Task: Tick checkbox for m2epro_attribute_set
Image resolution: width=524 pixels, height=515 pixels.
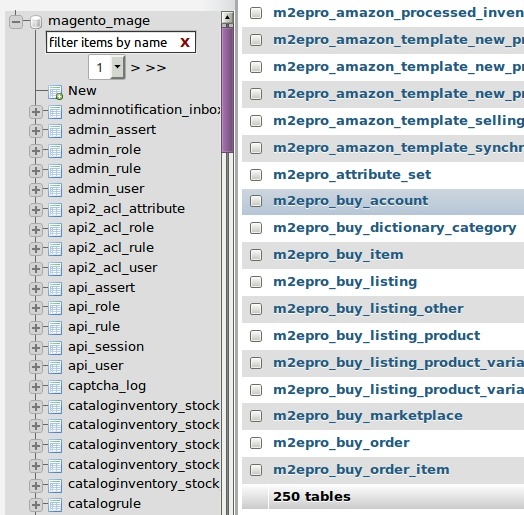Action: pos(256,175)
